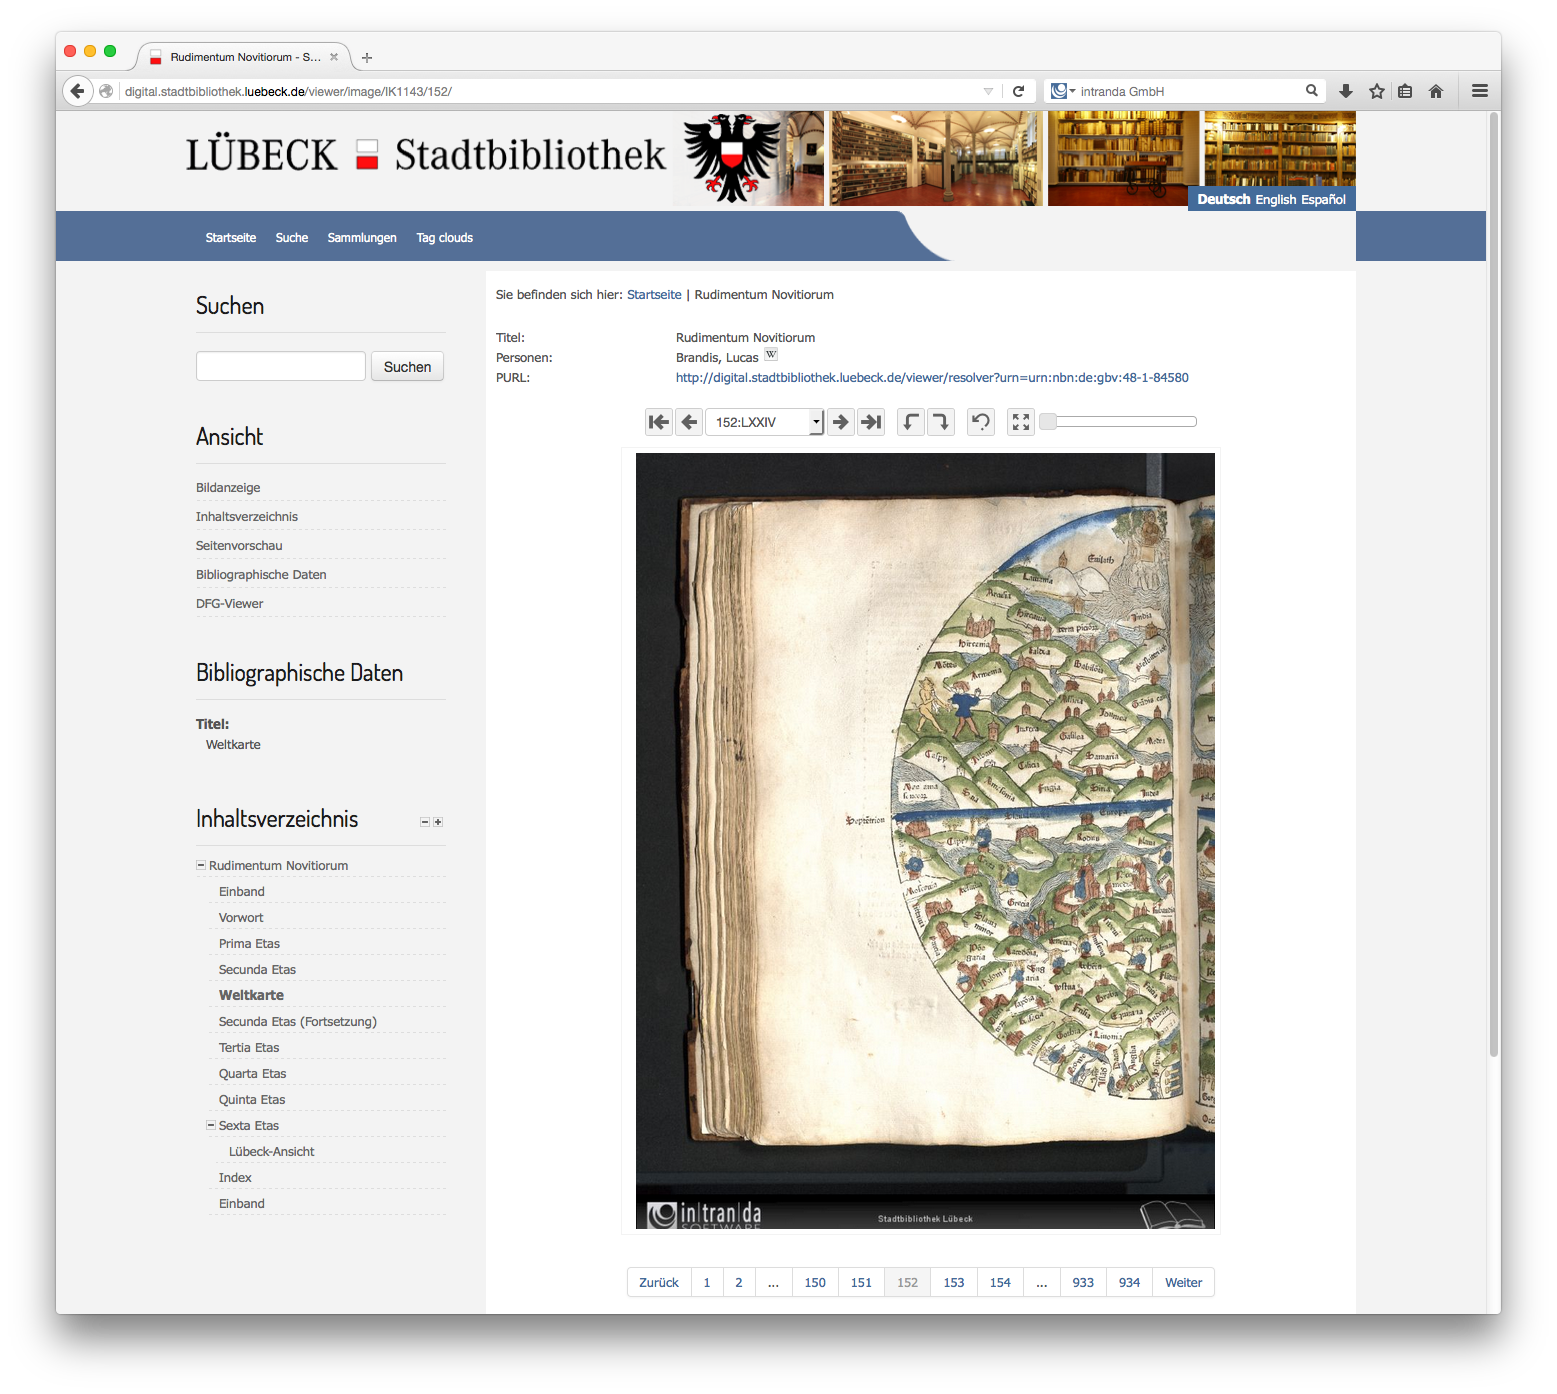The image size is (1557, 1394).
Task: Open Prima Etas chapter
Action: (249, 944)
